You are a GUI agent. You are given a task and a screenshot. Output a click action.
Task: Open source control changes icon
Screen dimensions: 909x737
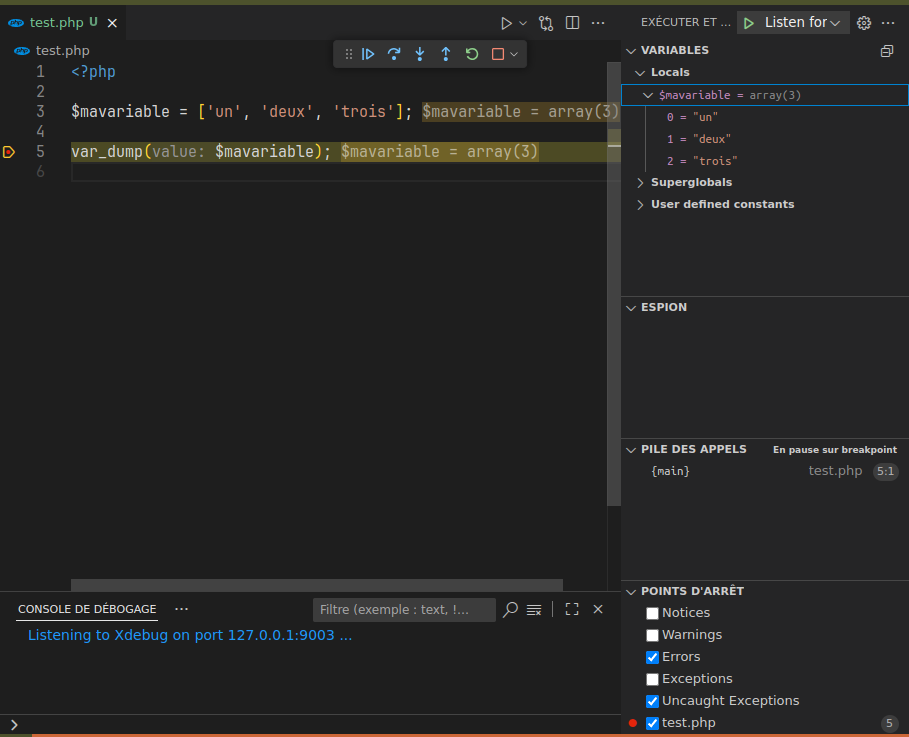tap(546, 23)
